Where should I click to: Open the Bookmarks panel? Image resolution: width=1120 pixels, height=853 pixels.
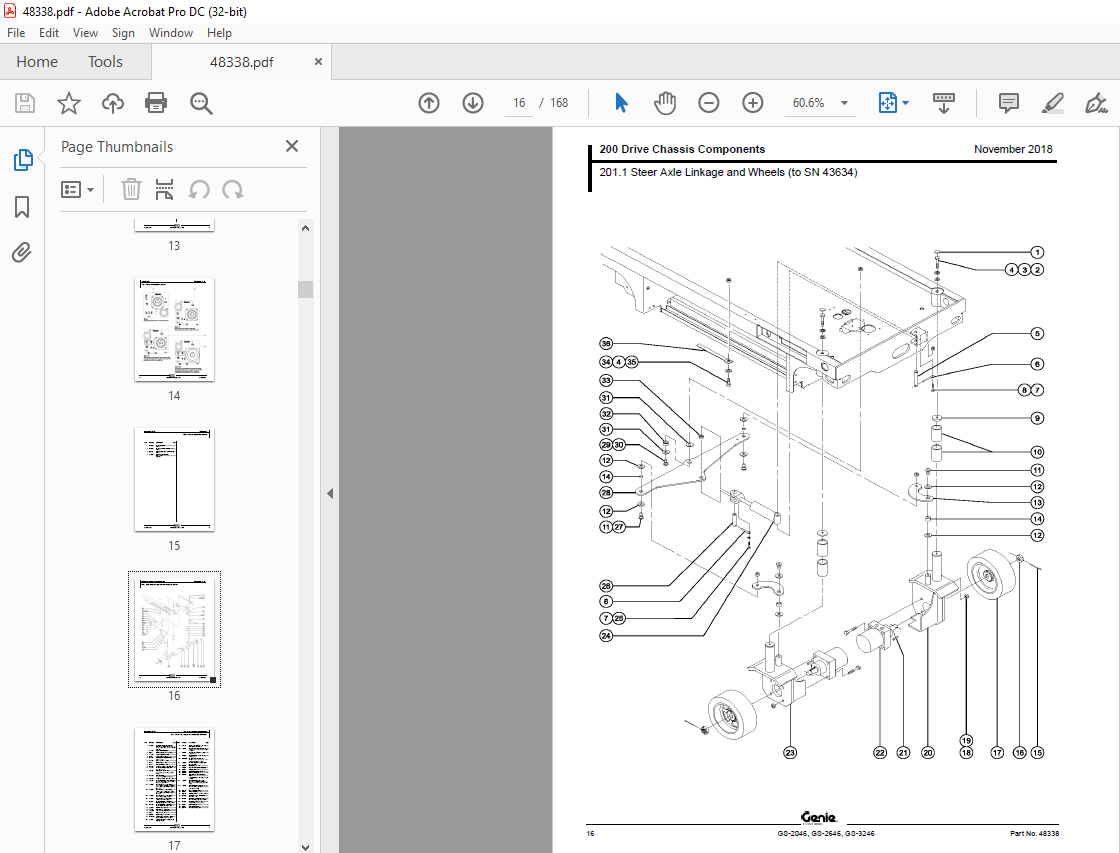(22, 207)
